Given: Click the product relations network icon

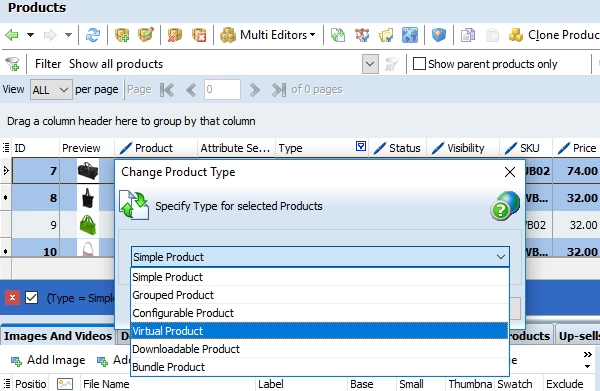Looking at the screenshot, I should (362, 35).
